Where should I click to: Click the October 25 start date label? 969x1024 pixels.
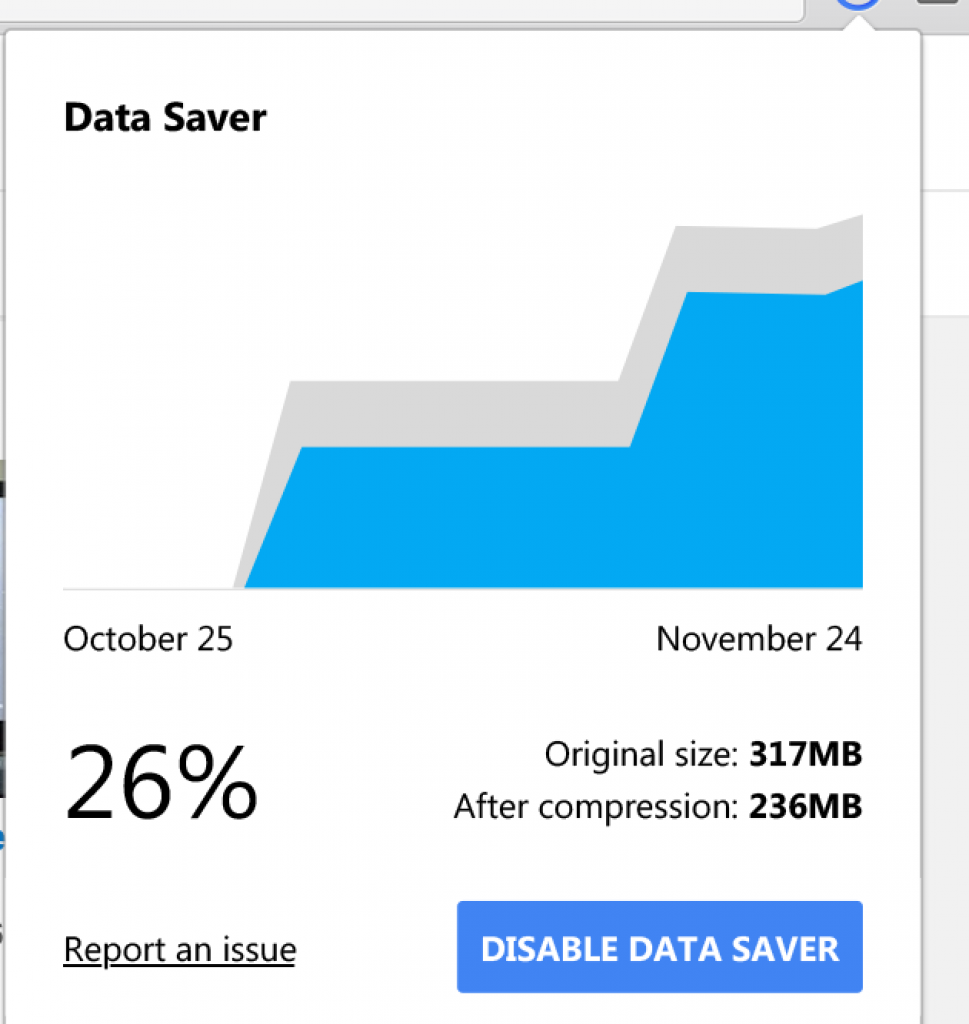coord(148,638)
